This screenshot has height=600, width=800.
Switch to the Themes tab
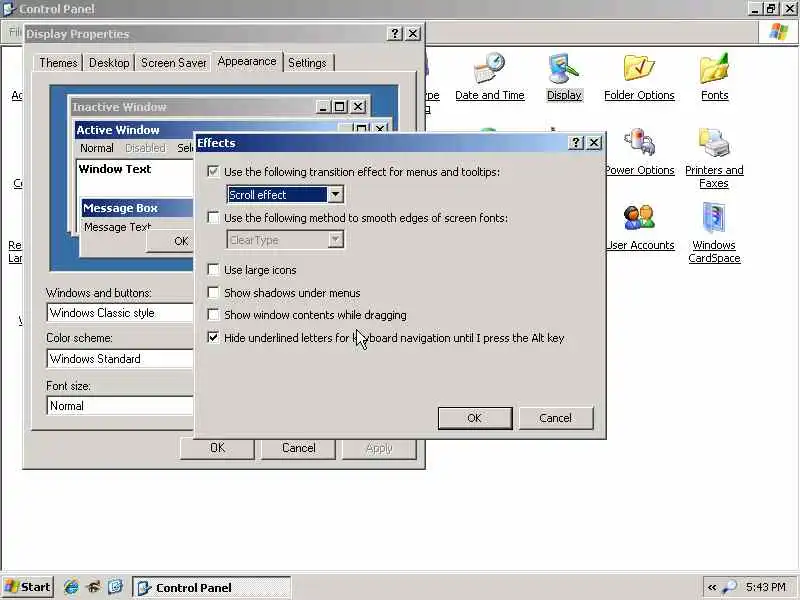pos(58,63)
